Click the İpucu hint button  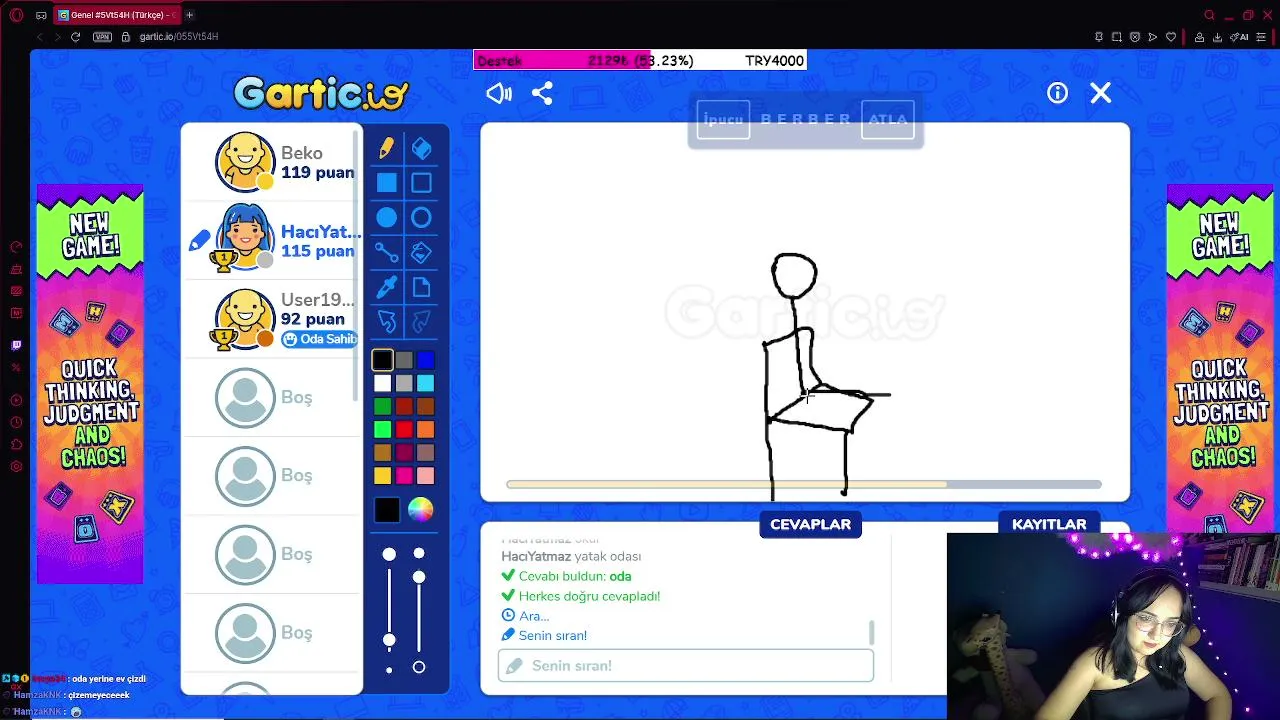723,119
